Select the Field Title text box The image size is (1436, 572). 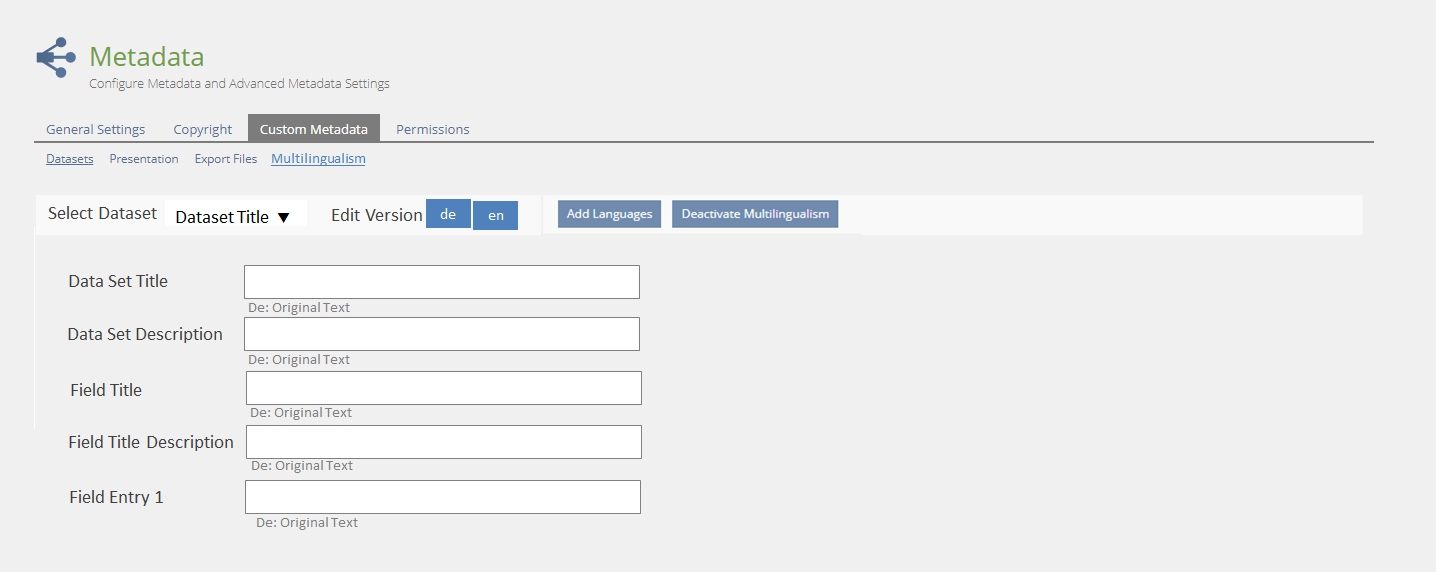443,388
